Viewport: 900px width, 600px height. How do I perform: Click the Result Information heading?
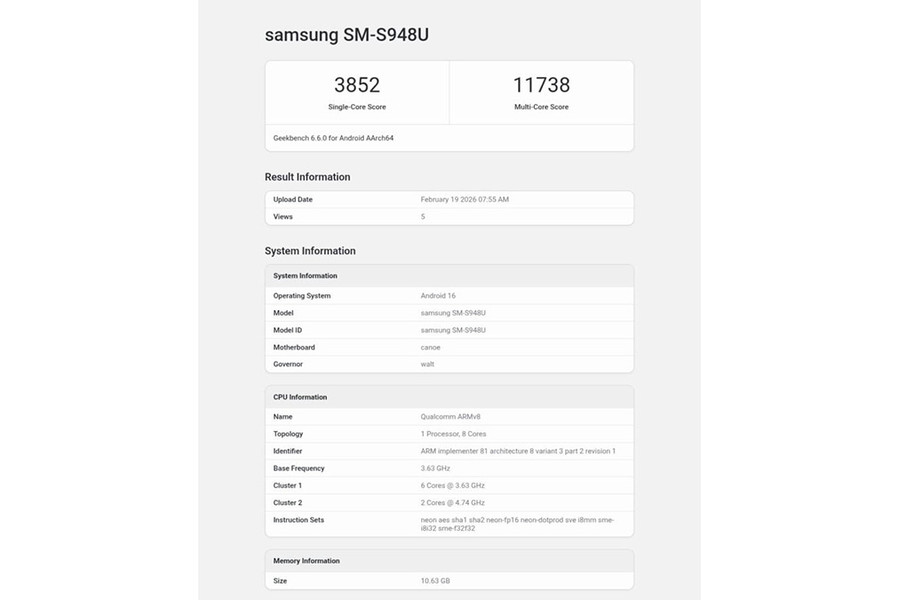[x=308, y=177]
